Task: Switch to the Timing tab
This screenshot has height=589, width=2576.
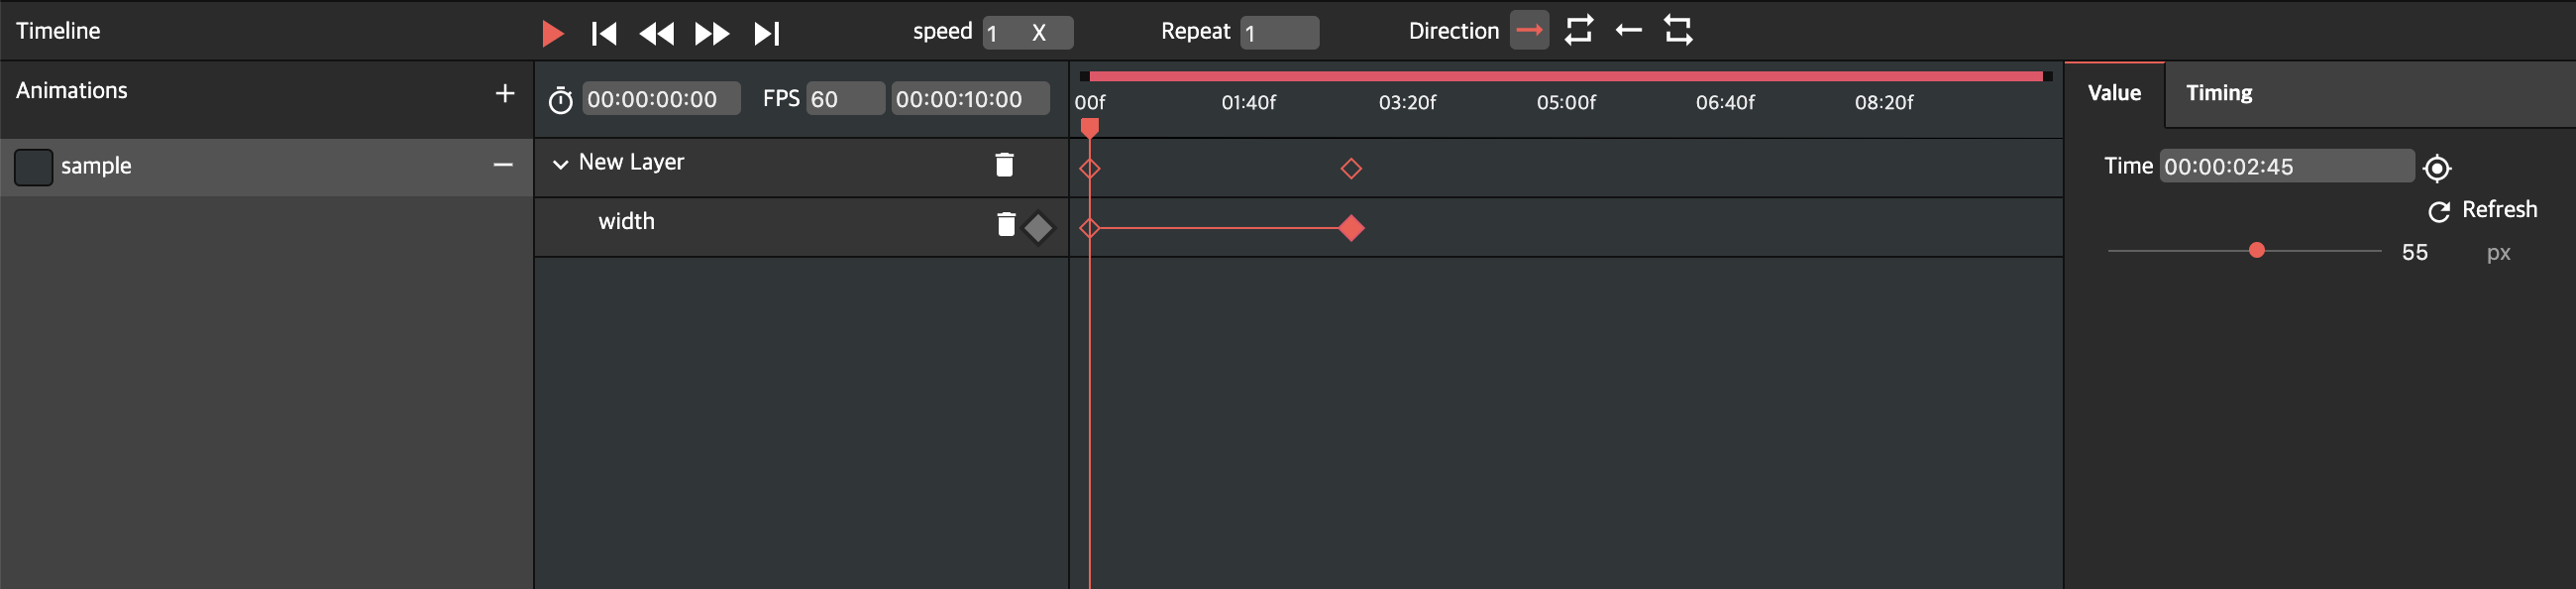Action: tap(2220, 93)
